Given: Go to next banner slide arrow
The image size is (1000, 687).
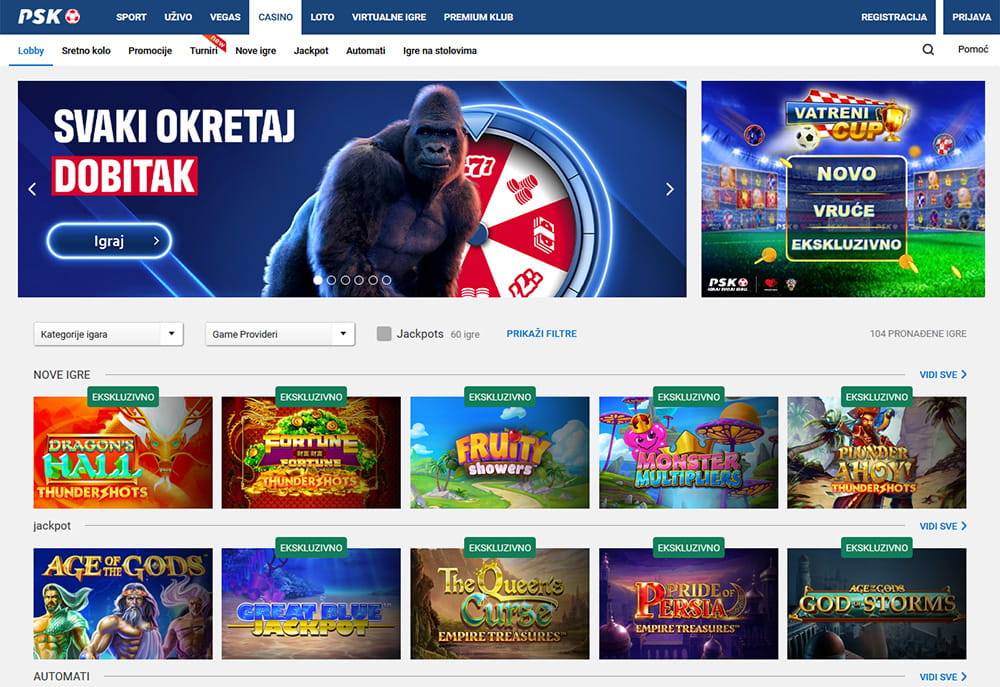Looking at the screenshot, I should (x=670, y=189).
